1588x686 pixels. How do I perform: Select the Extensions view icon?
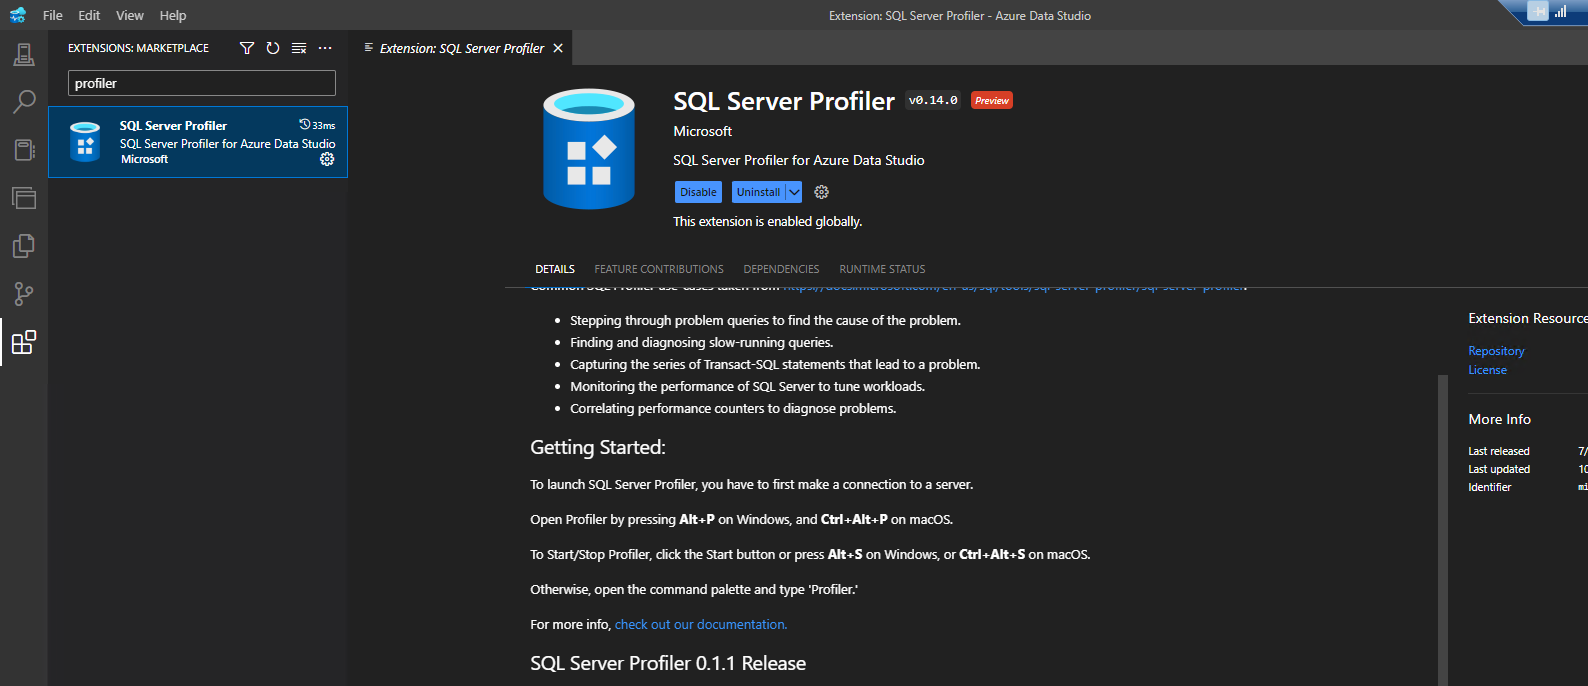point(24,342)
